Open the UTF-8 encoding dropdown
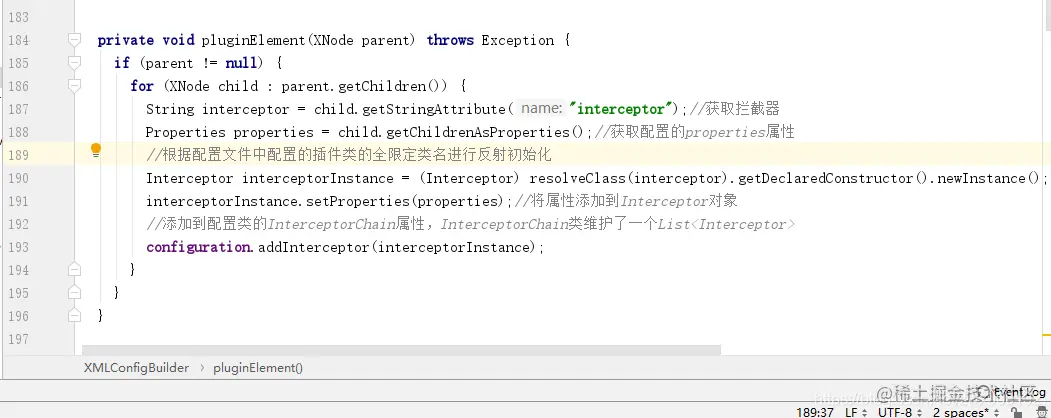The width and height of the screenshot is (1051, 418). coord(900,412)
